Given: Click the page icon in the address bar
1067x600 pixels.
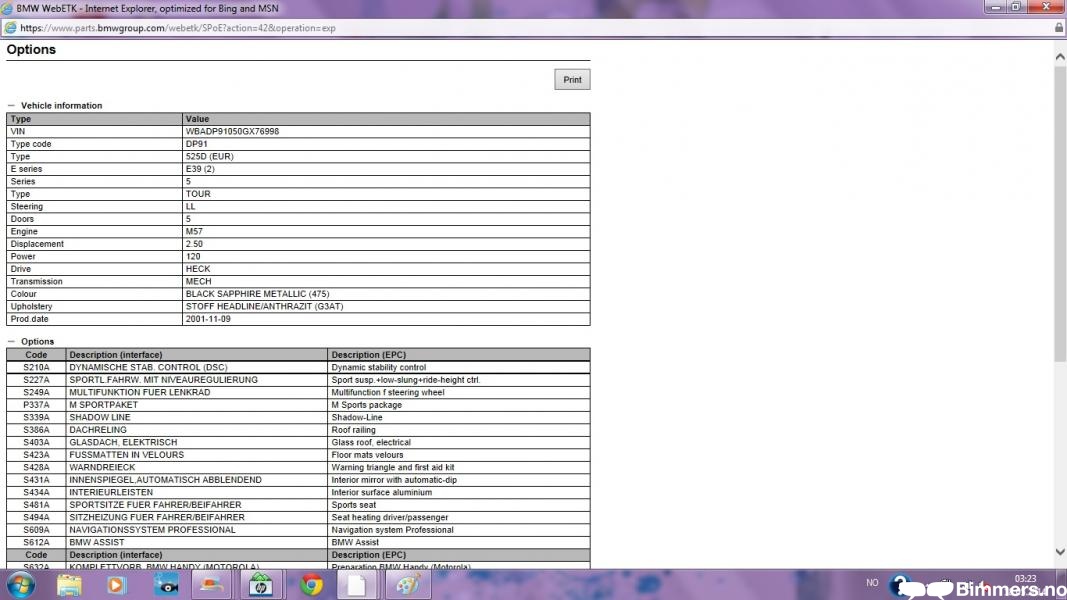Looking at the screenshot, I should tap(10, 28).
